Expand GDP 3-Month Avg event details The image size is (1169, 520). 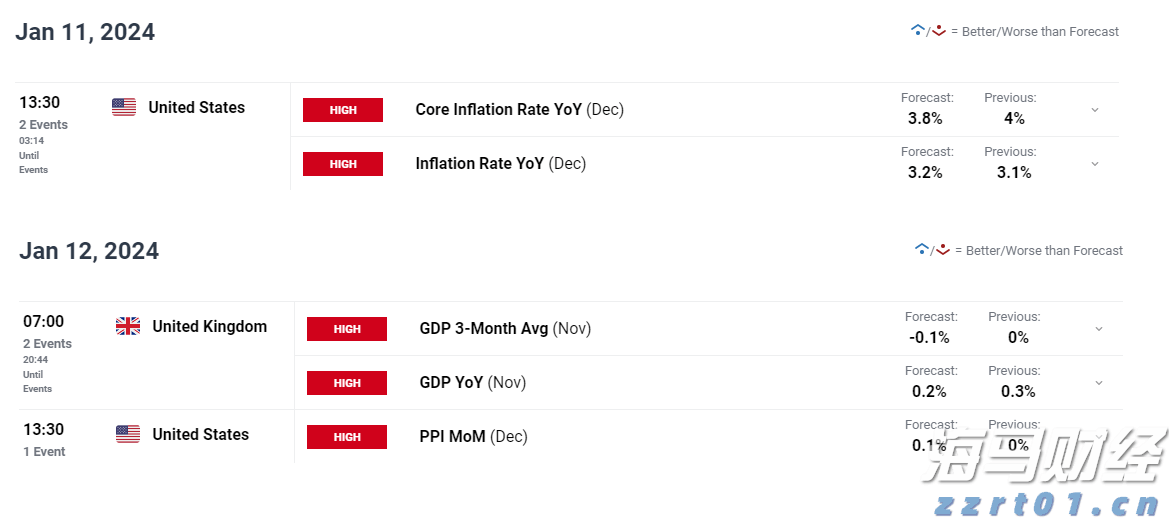point(1099,329)
